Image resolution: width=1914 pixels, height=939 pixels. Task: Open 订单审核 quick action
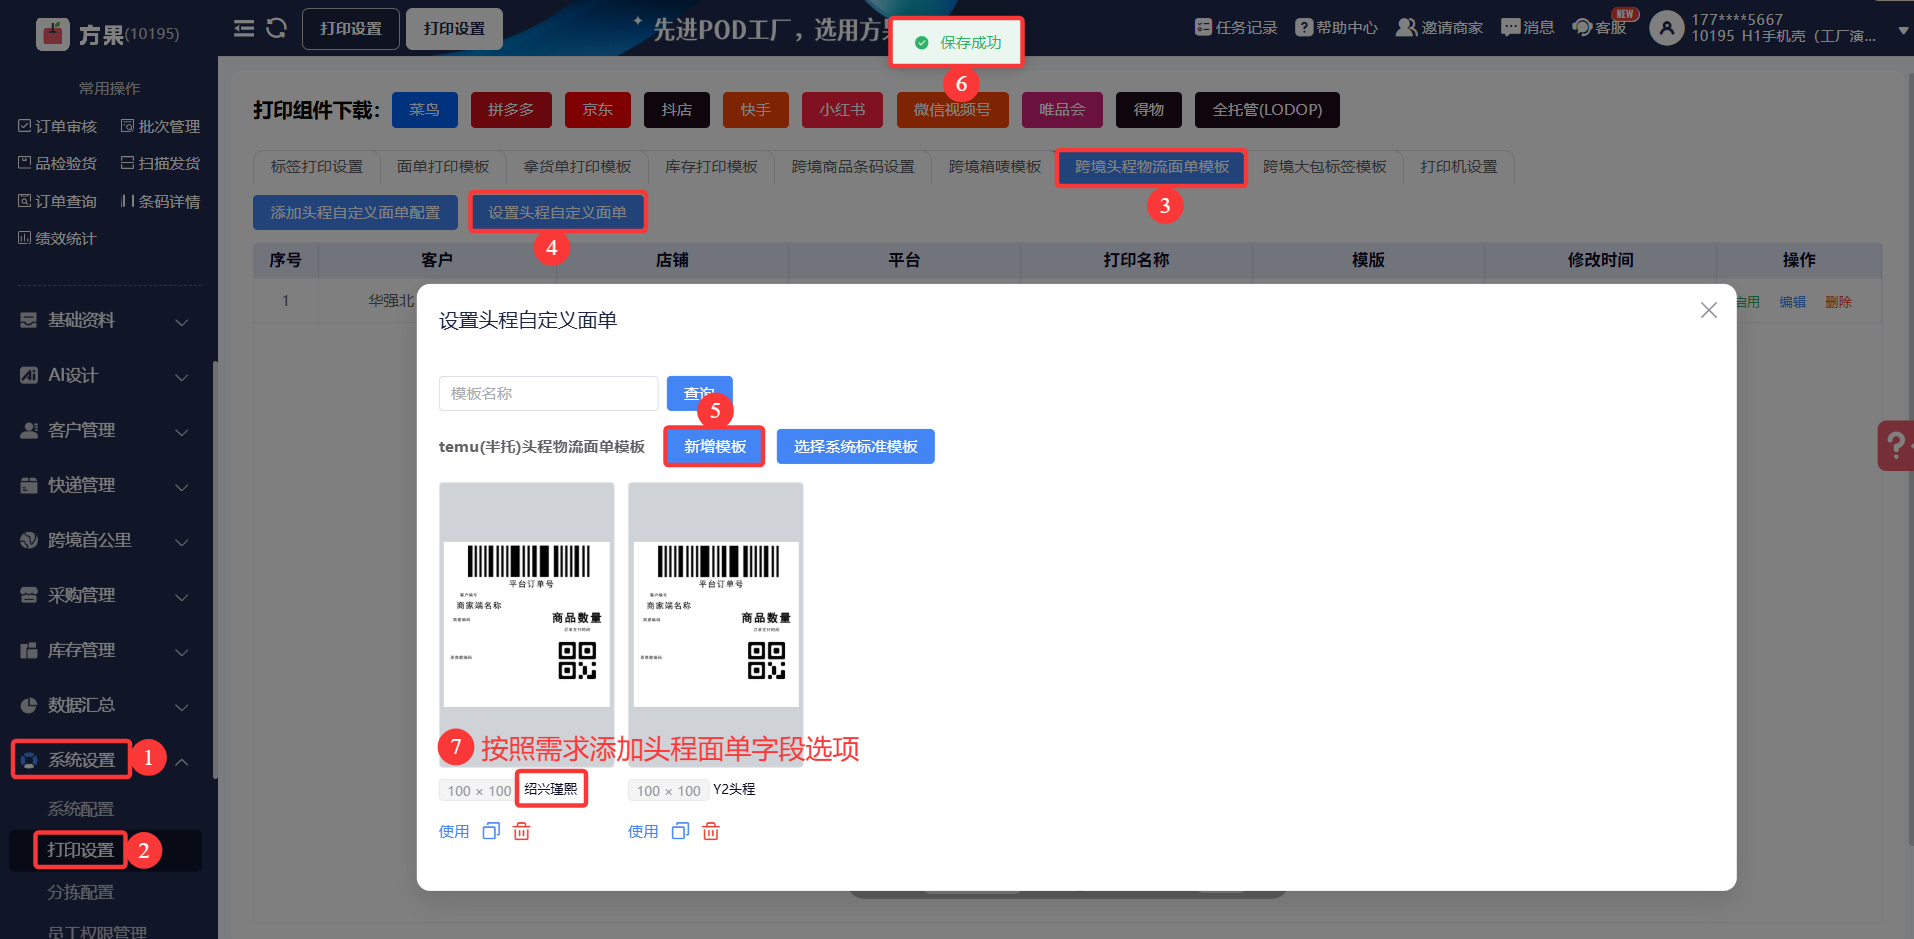pyautogui.click(x=58, y=126)
